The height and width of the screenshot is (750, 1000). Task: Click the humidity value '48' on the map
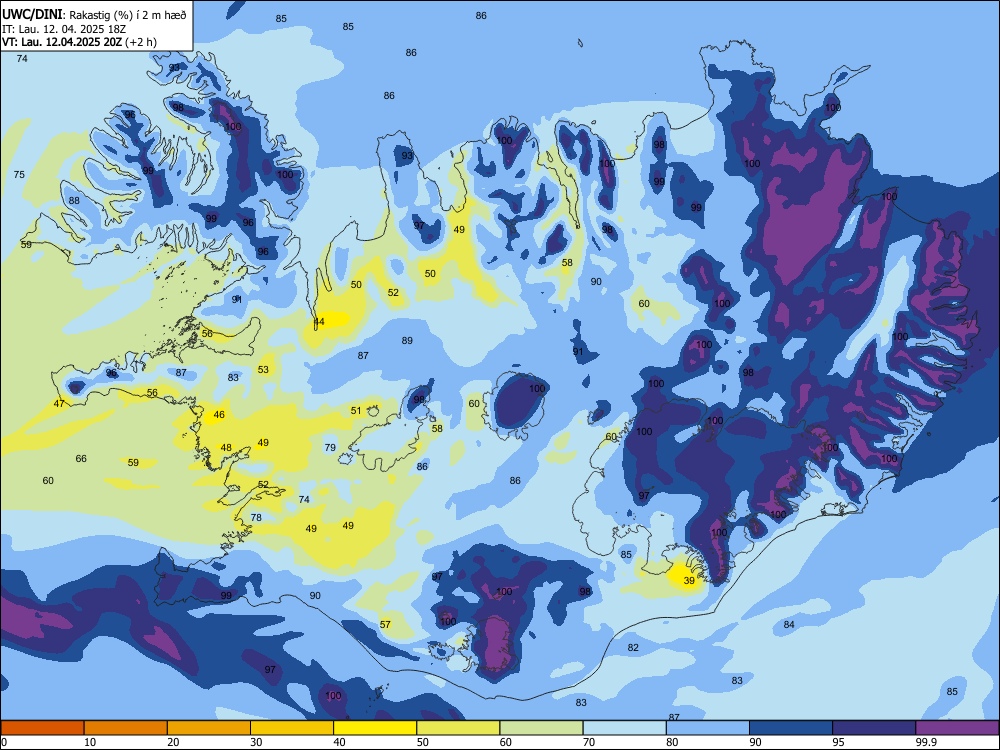(226, 448)
